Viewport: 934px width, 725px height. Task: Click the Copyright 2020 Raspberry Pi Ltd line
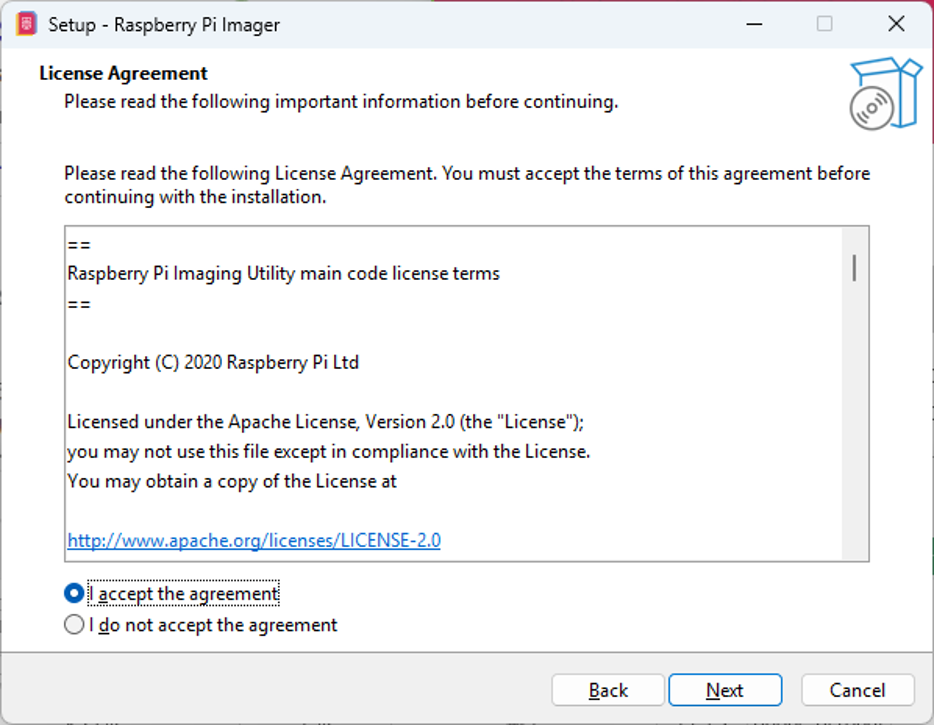click(213, 362)
